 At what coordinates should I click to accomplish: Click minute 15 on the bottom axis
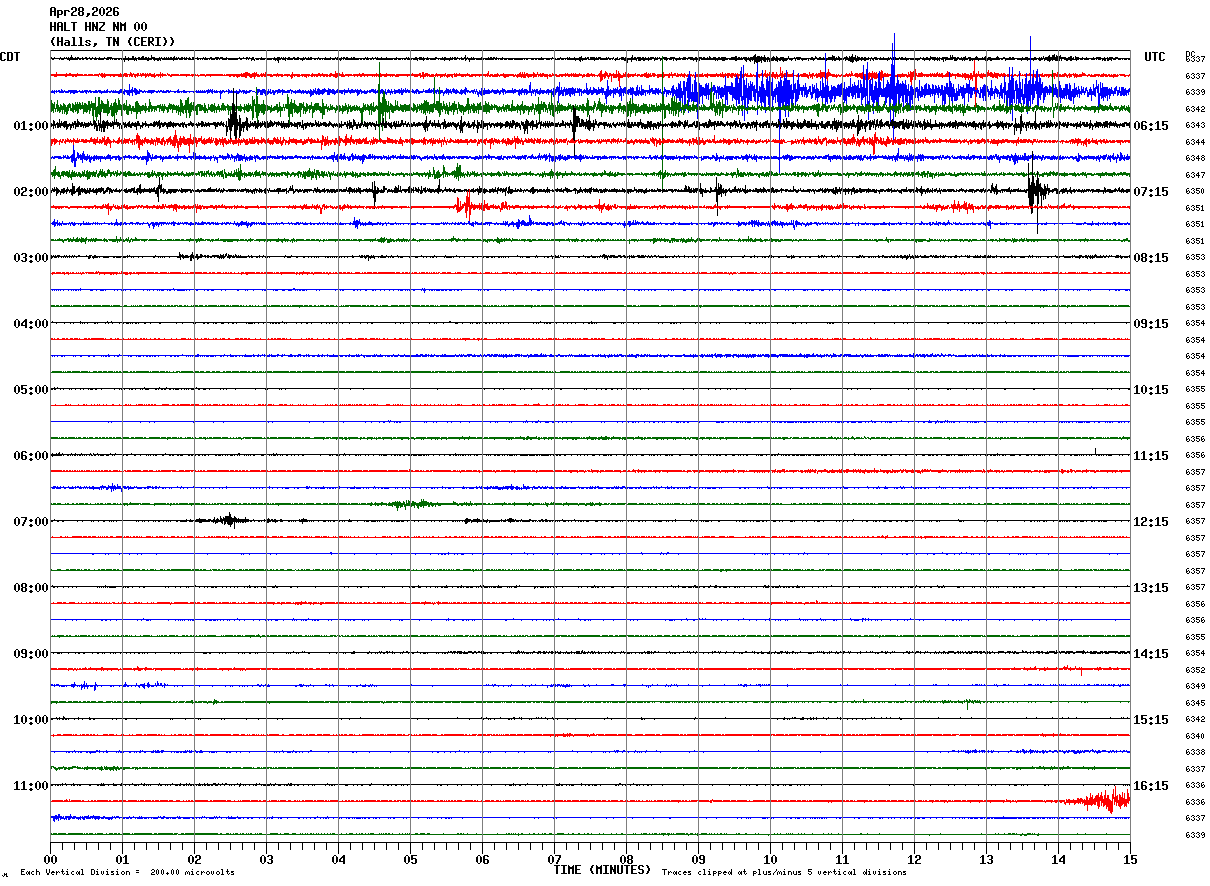point(1129,859)
